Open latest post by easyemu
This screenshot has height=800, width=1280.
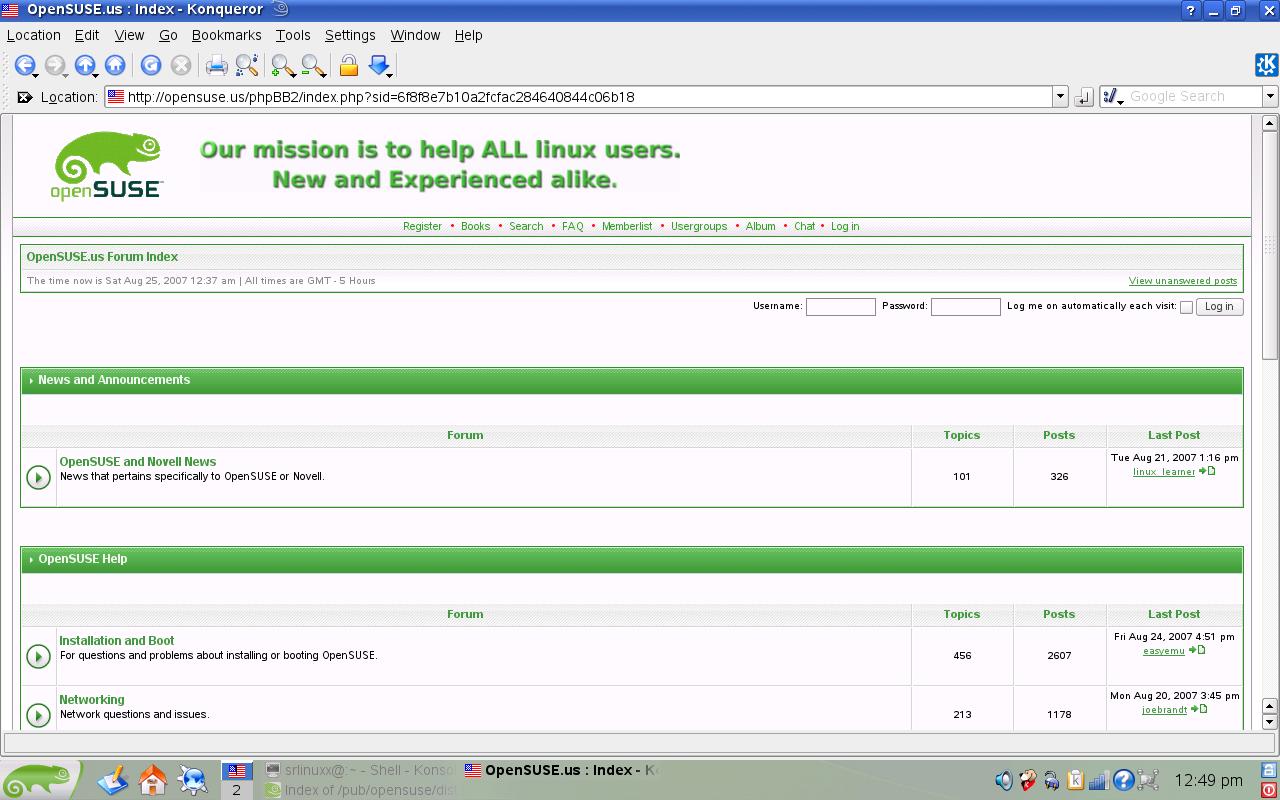tap(1197, 650)
